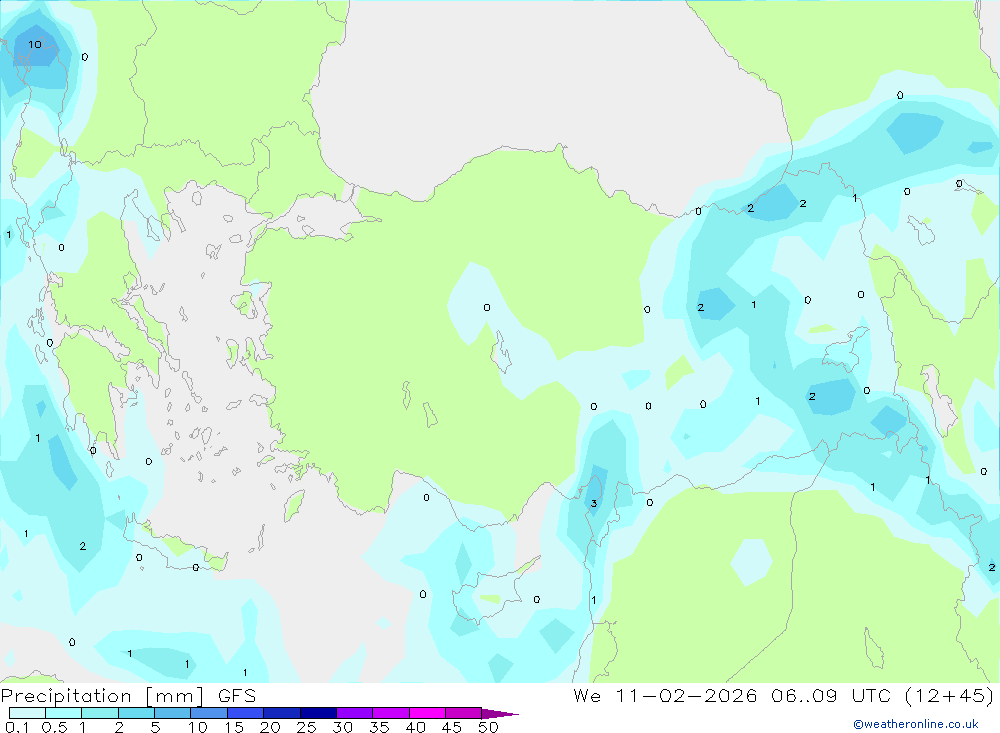The image size is (1000, 733).
Task: Click the '40' legend scale label
Action: [415, 727]
